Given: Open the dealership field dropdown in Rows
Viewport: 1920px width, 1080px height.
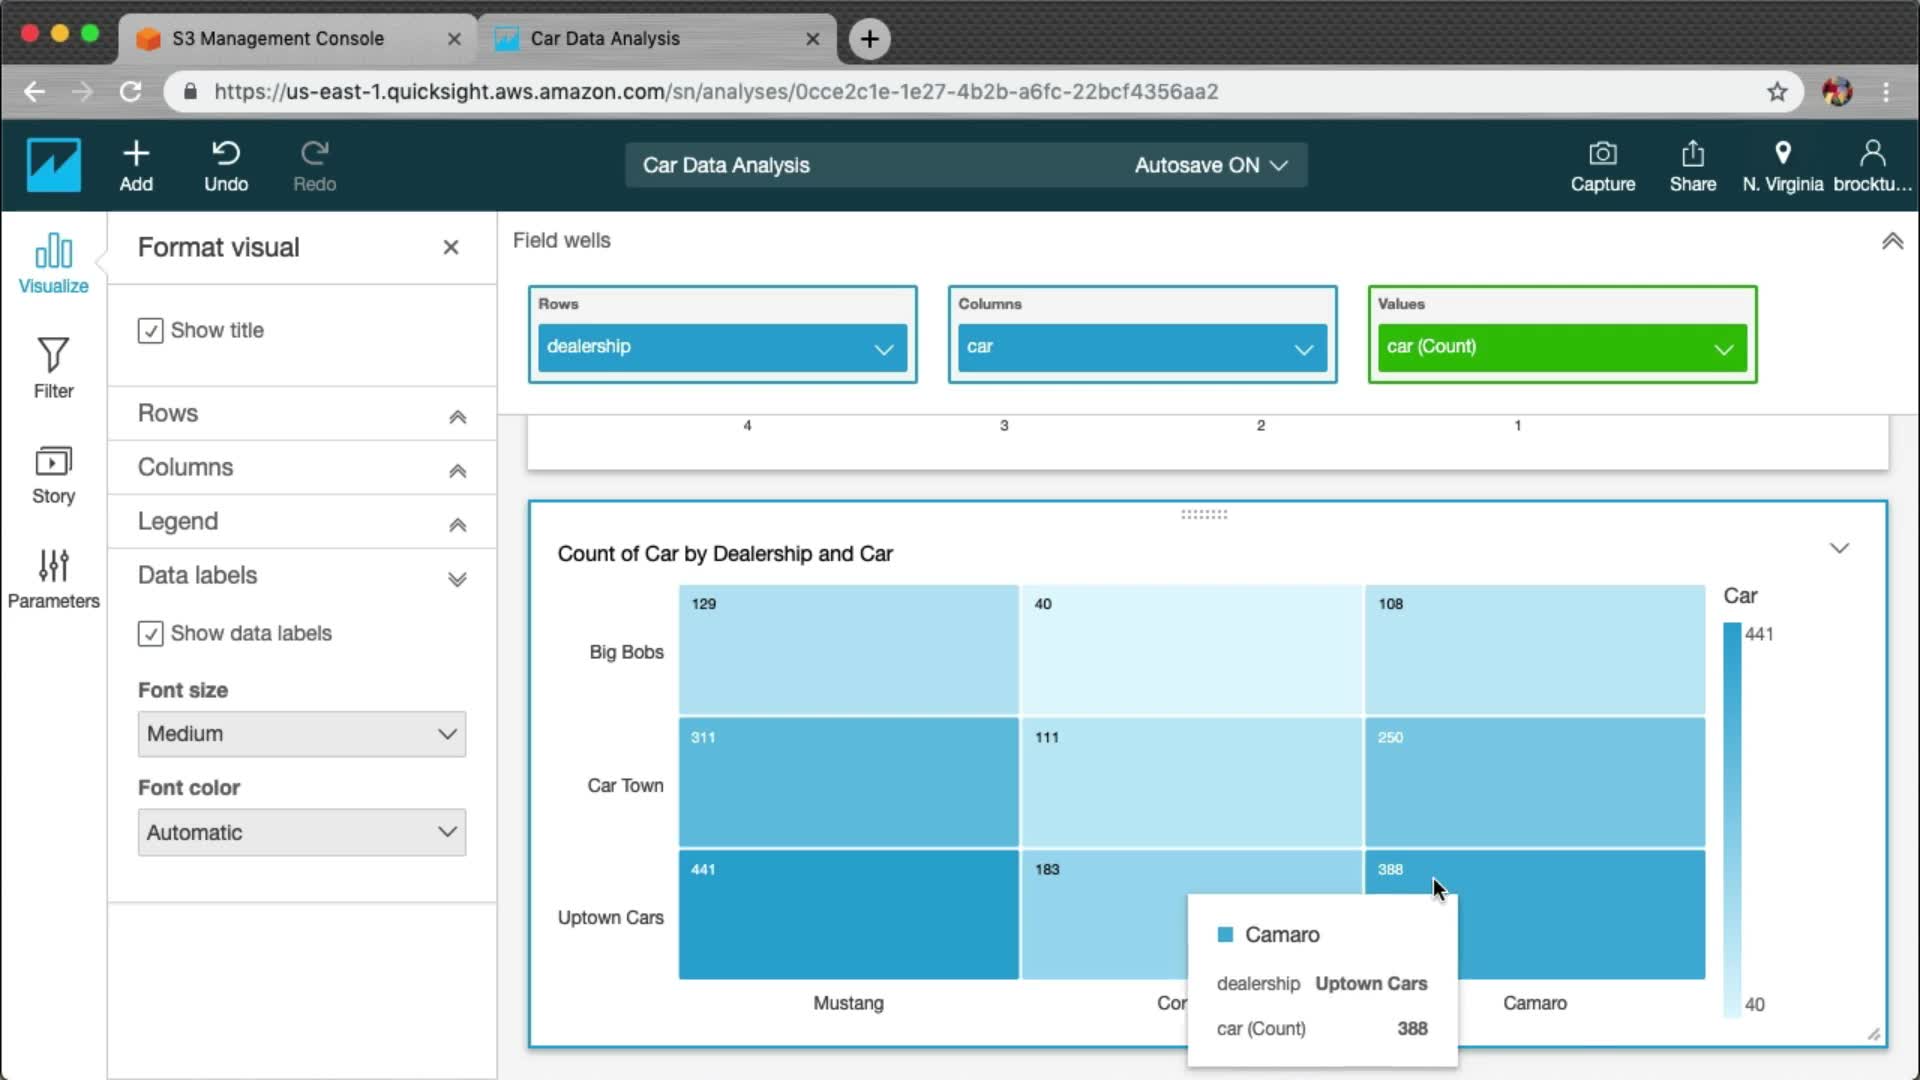Looking at the screenshot, I should [x=883, y=349].
